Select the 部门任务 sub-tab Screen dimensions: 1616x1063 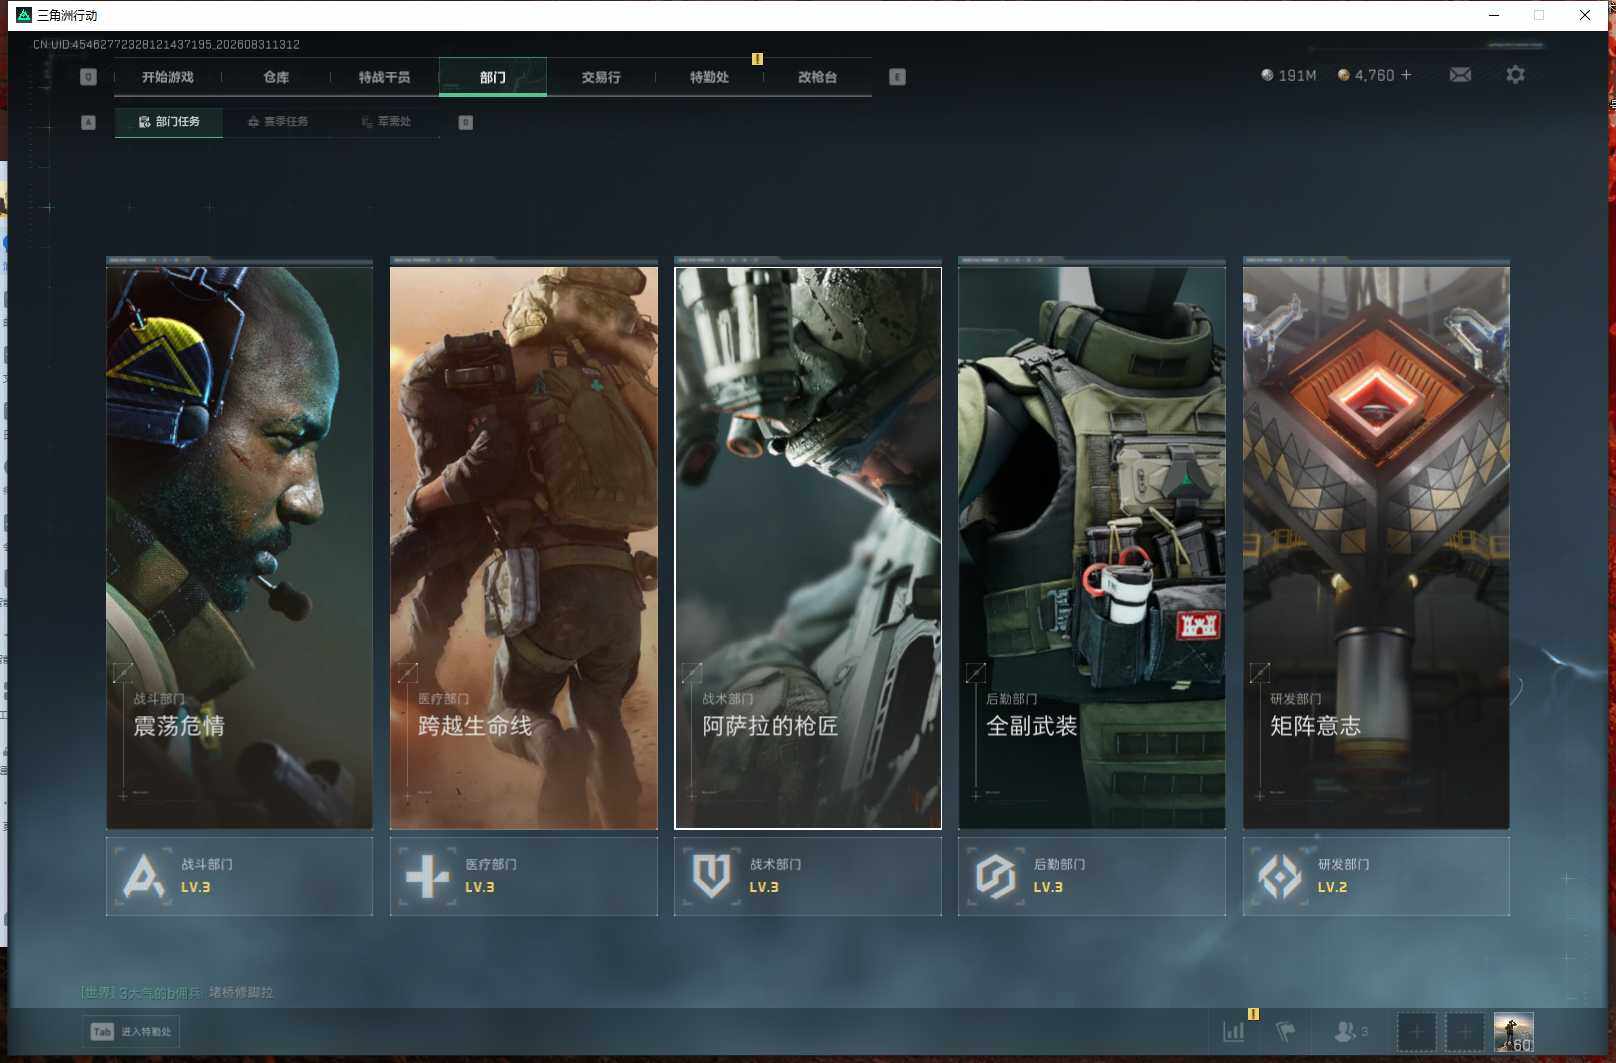pos(169,122)
